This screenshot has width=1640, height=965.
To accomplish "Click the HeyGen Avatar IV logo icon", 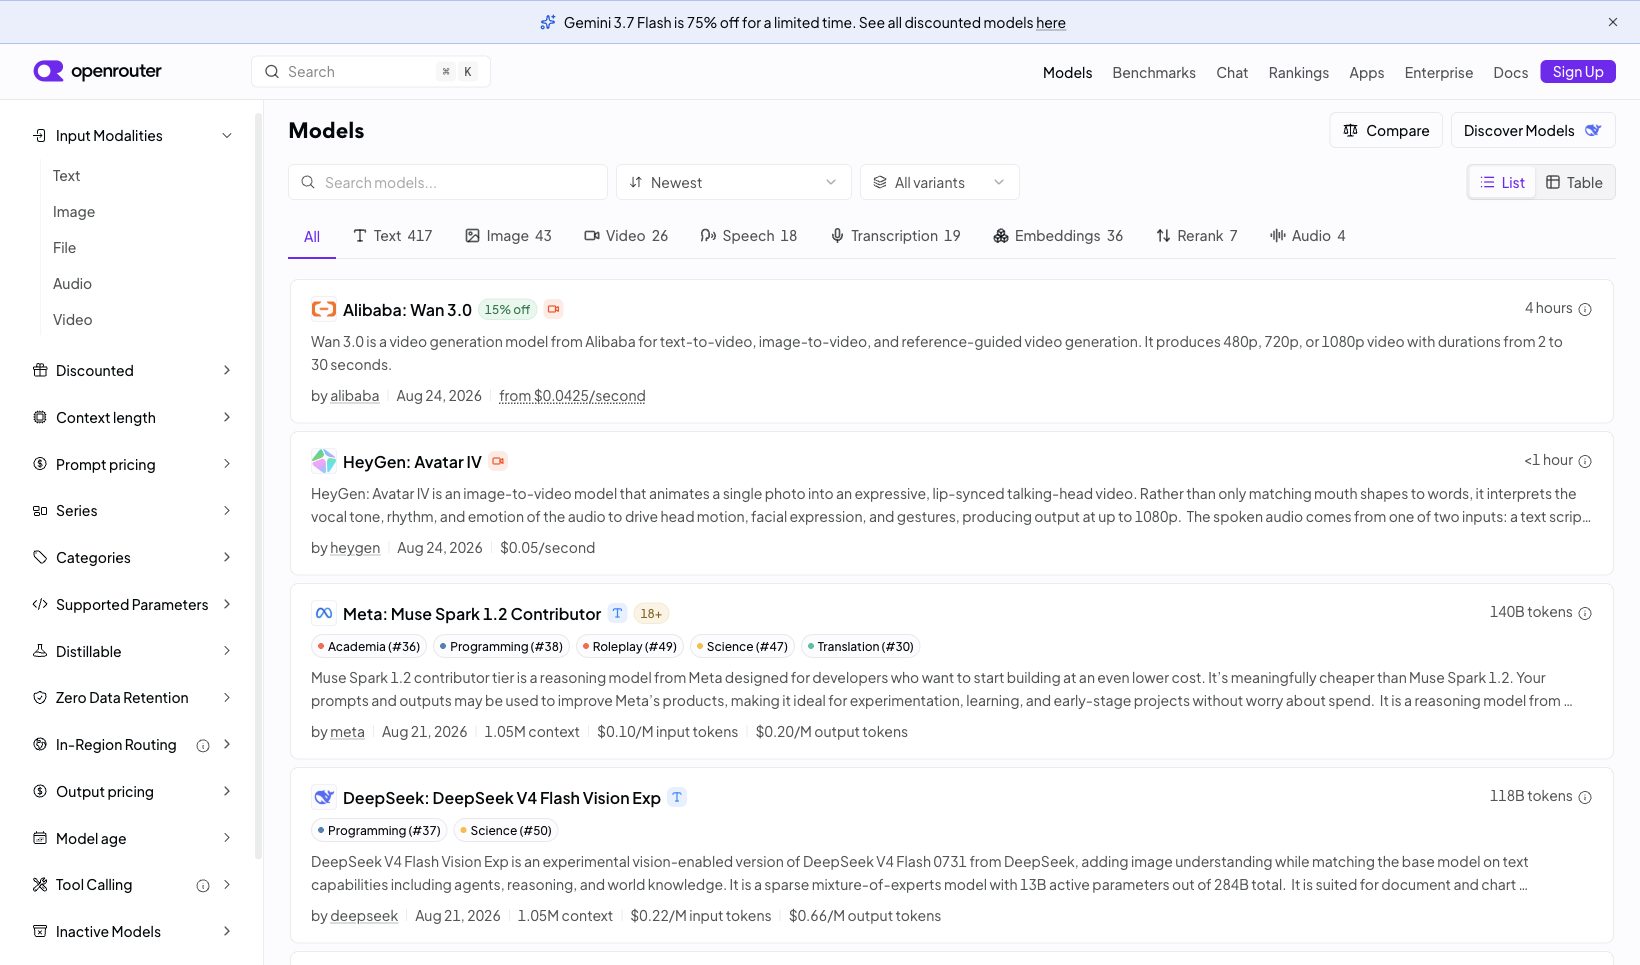I will (x=323, y=461).
